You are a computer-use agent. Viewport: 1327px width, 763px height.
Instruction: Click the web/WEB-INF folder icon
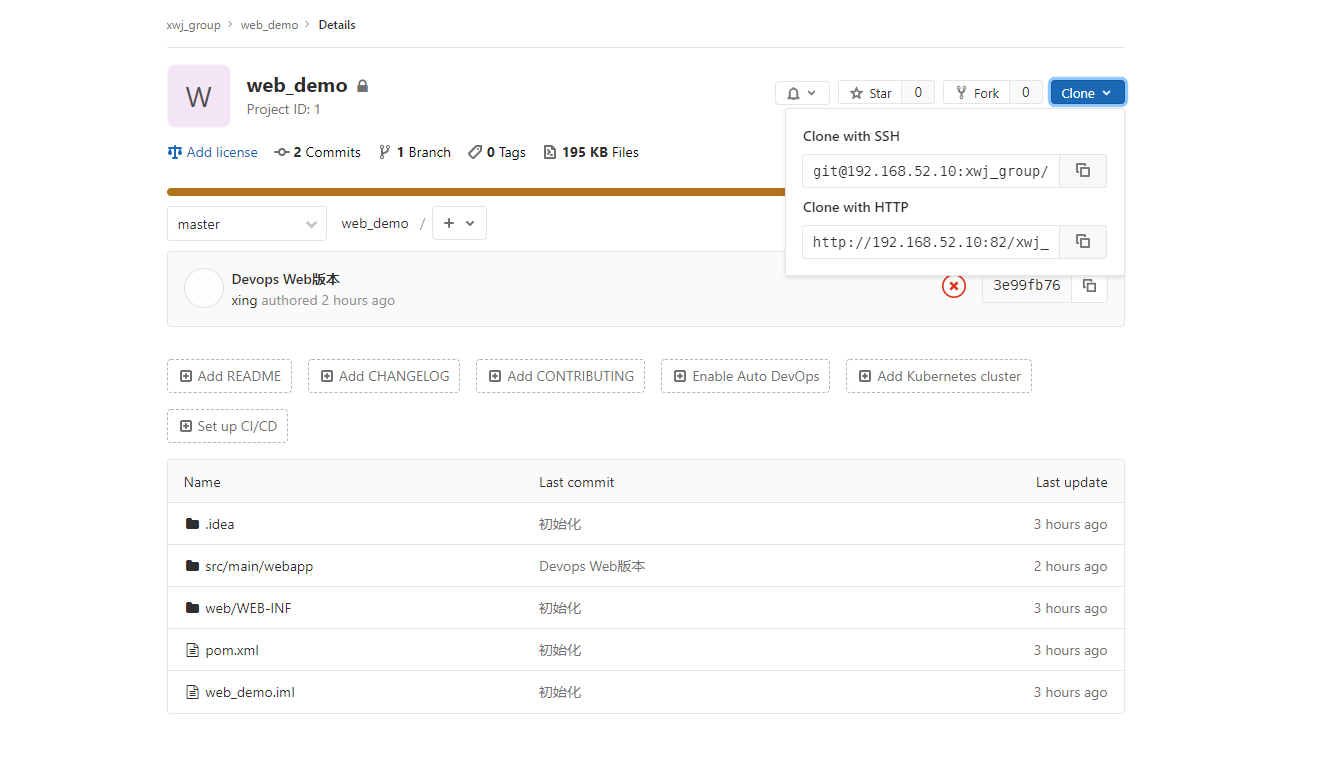pos(193,608)
